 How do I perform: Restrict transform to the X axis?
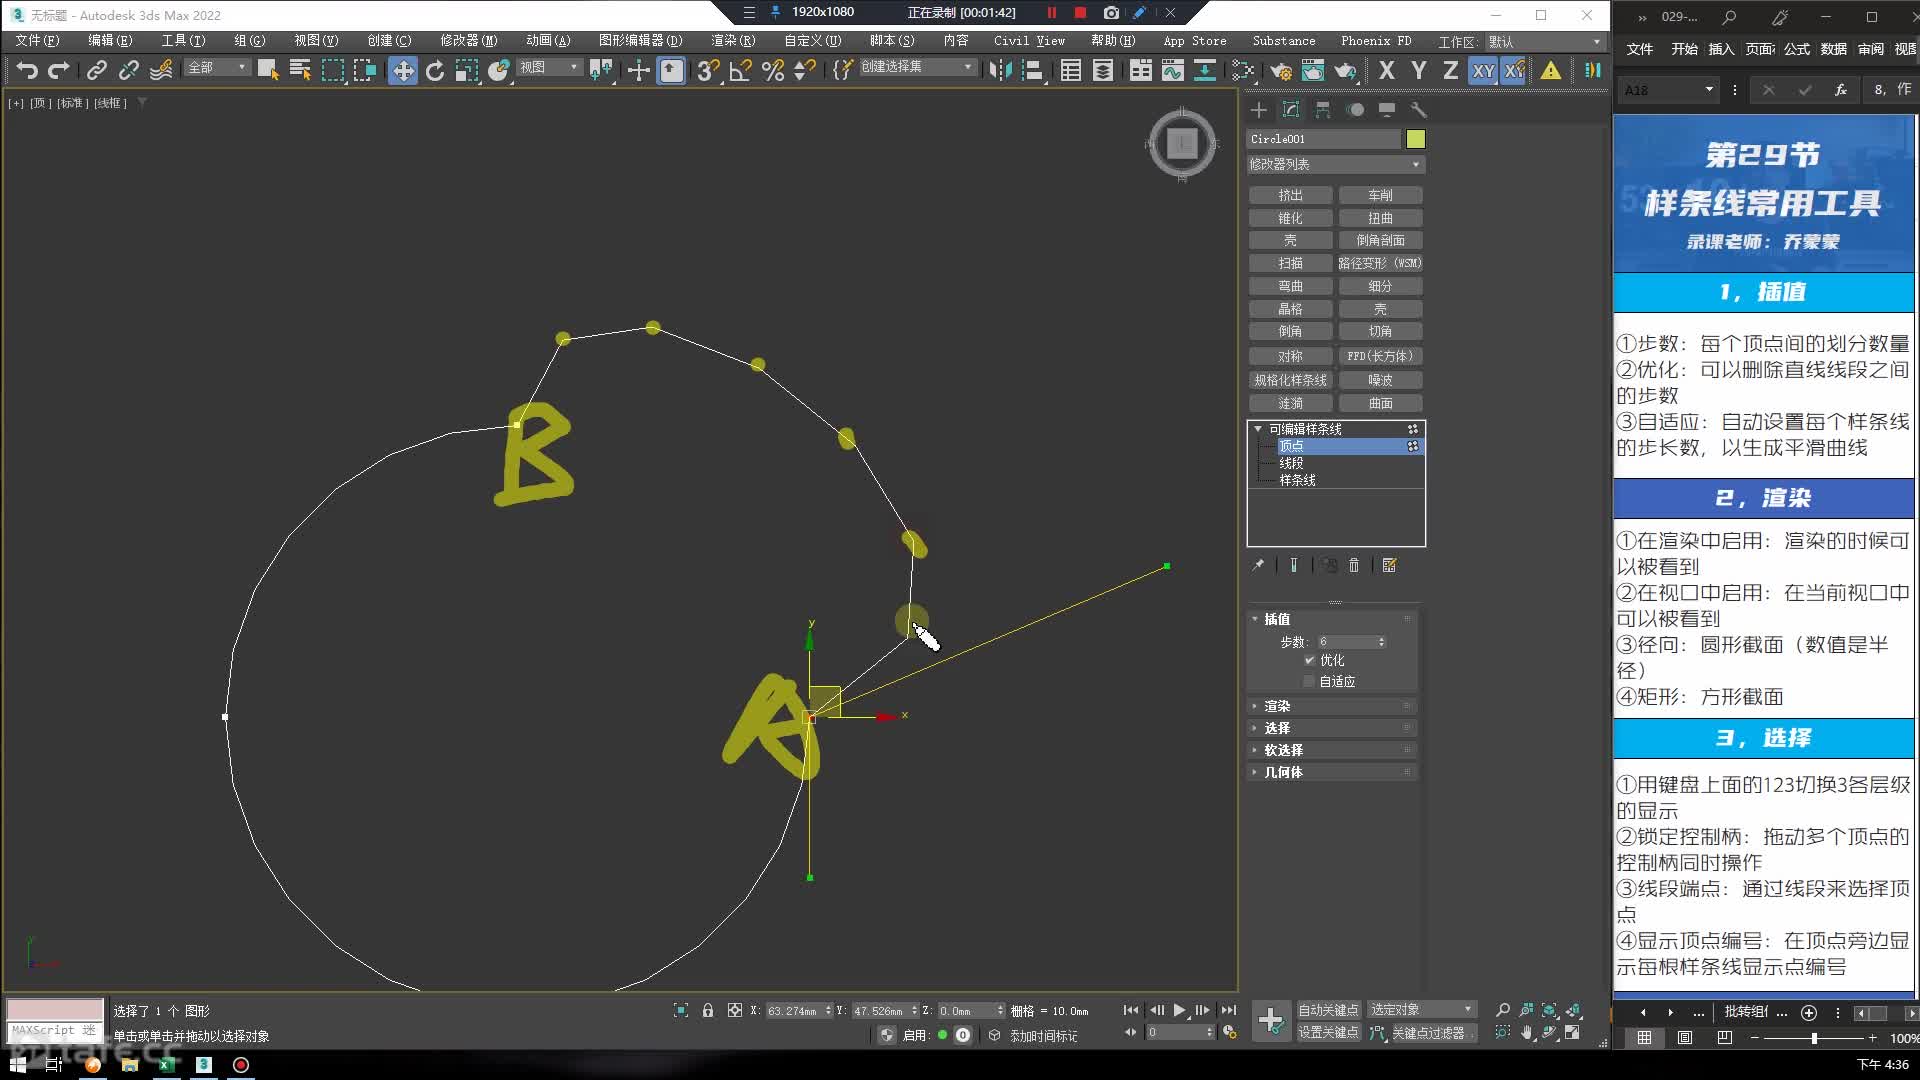[x=1386, y=70]
